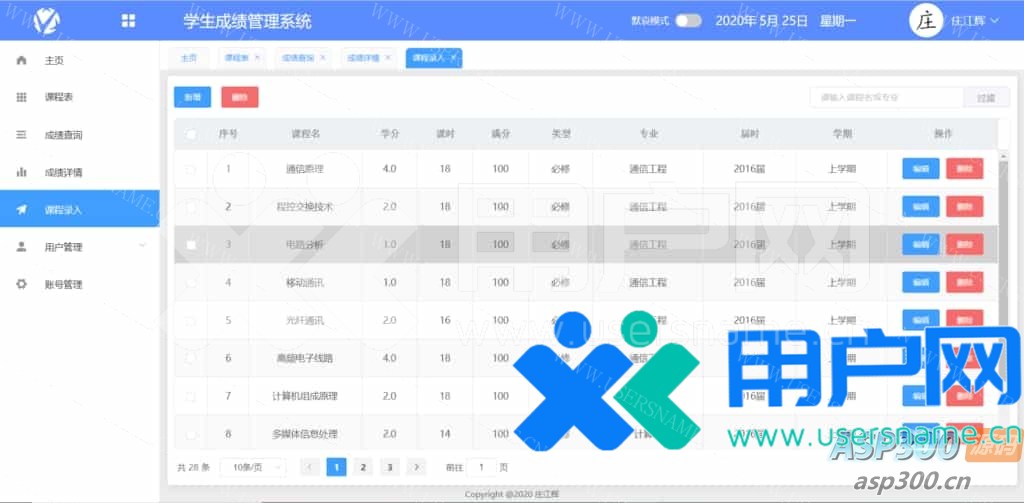1024x503 pixels.
Task: Click the four-square grid icon in the header
Action: click(x=128, y=21)
